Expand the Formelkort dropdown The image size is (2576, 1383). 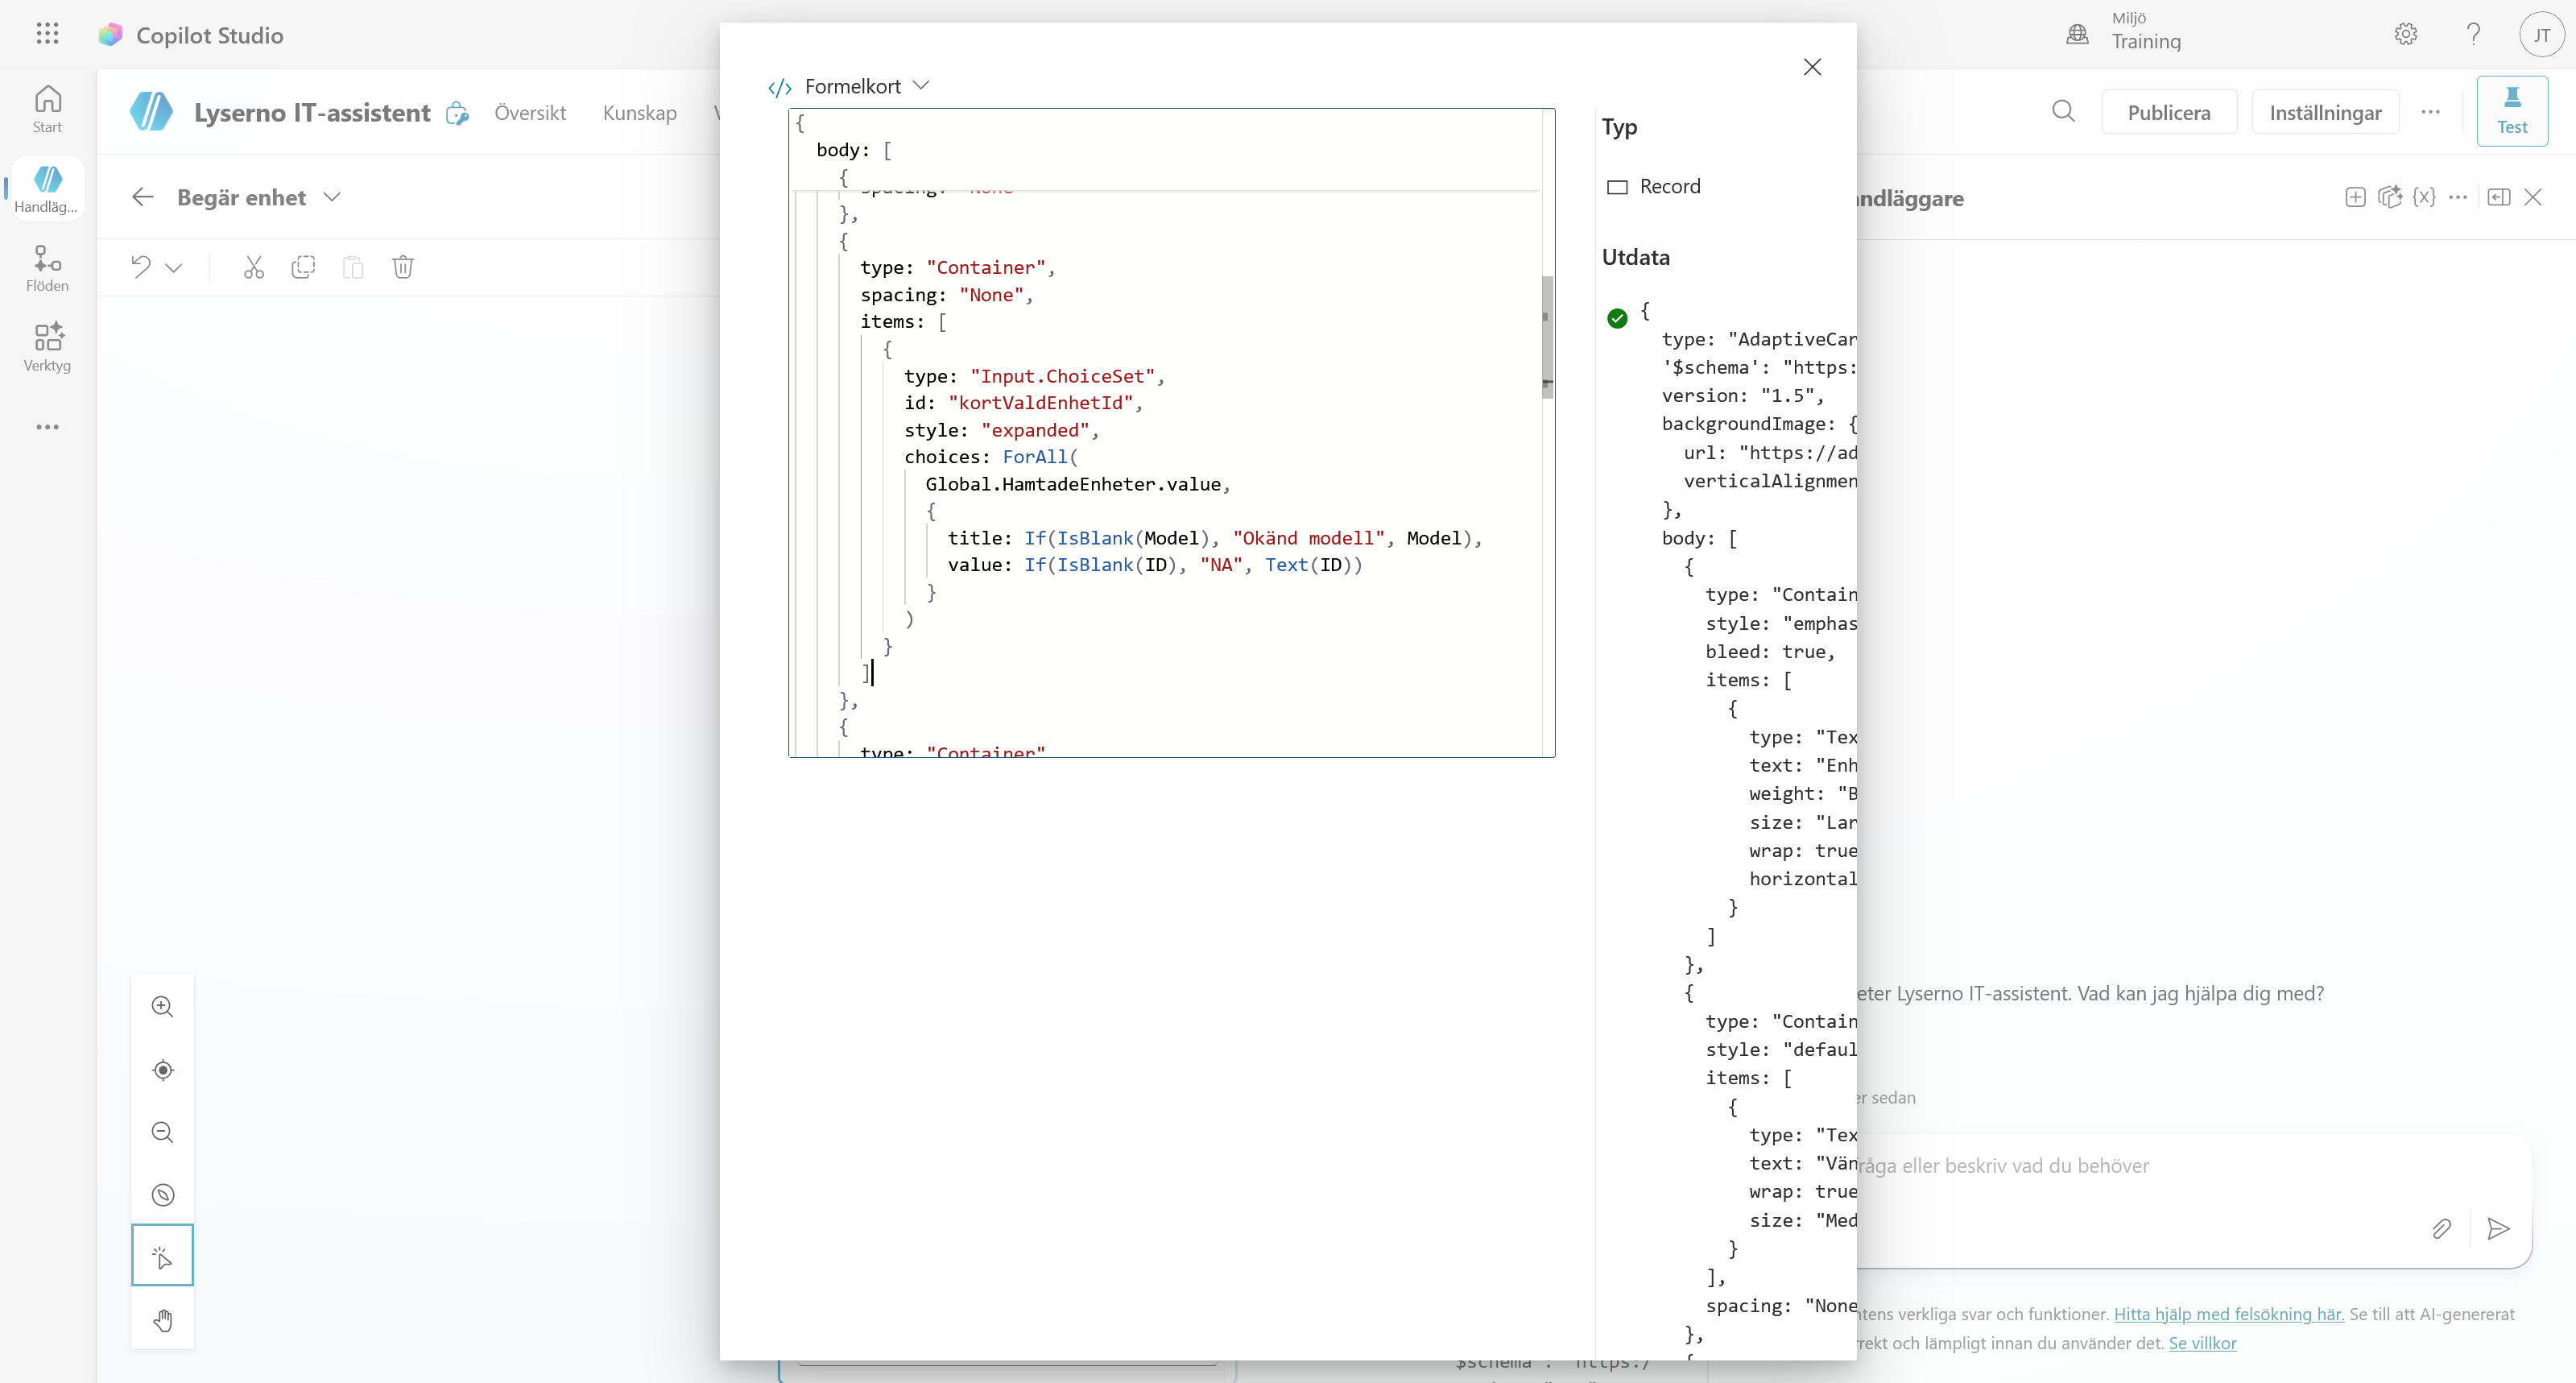coord(922,86)
